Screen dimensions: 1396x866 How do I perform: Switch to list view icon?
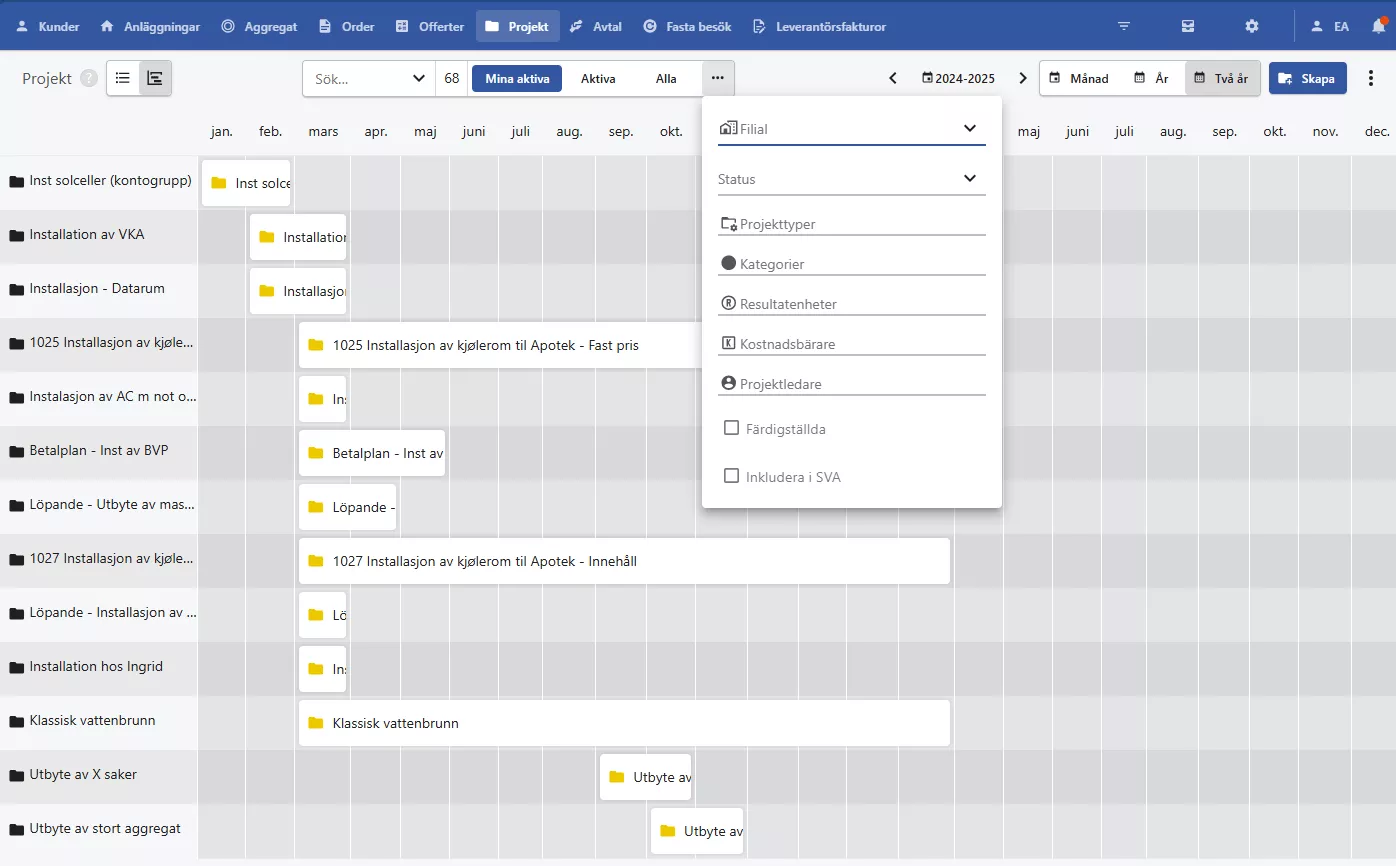tap(123, 78)
